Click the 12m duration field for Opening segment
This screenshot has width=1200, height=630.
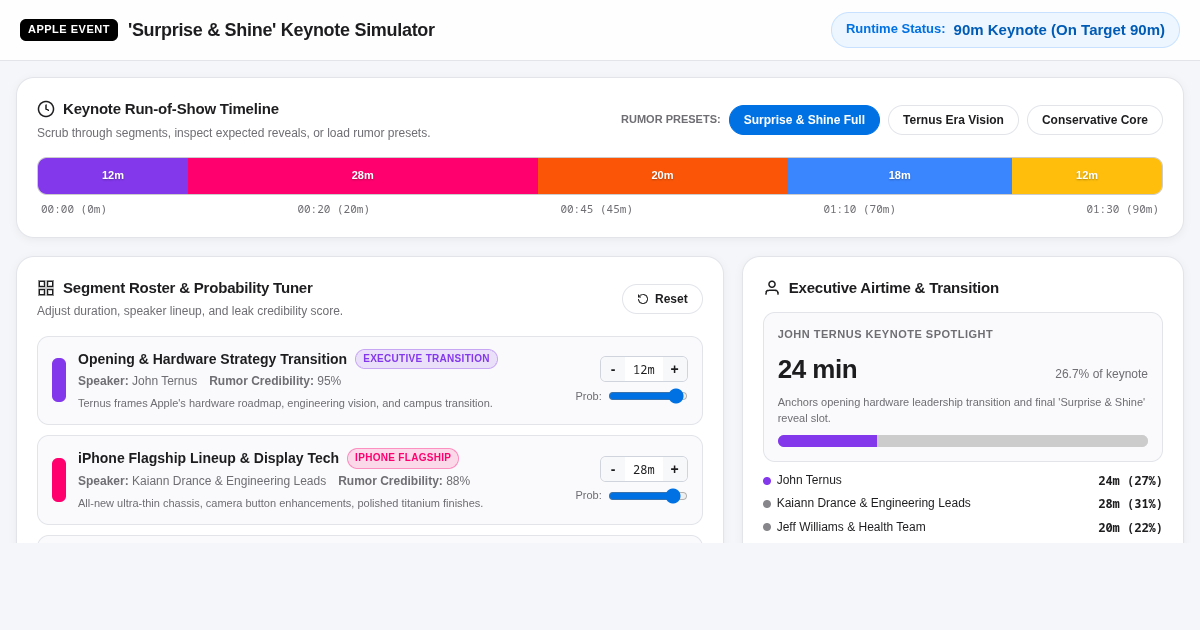point(644,369)
